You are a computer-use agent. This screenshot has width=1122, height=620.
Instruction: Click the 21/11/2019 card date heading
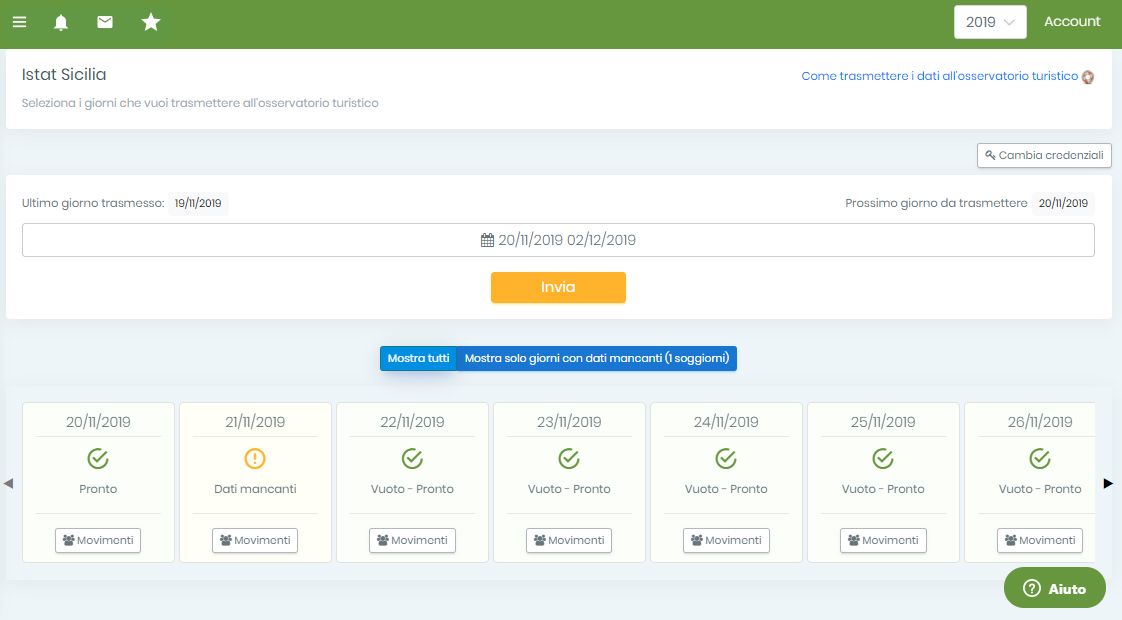click(255, 422)
